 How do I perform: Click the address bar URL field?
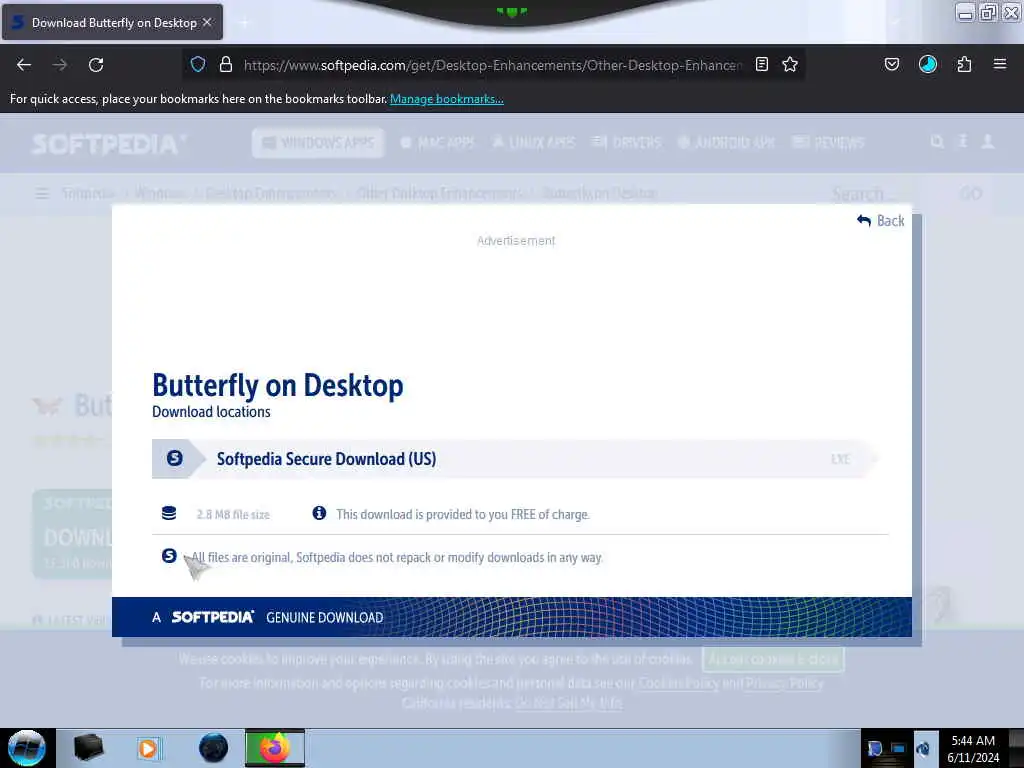pos(492,65)
